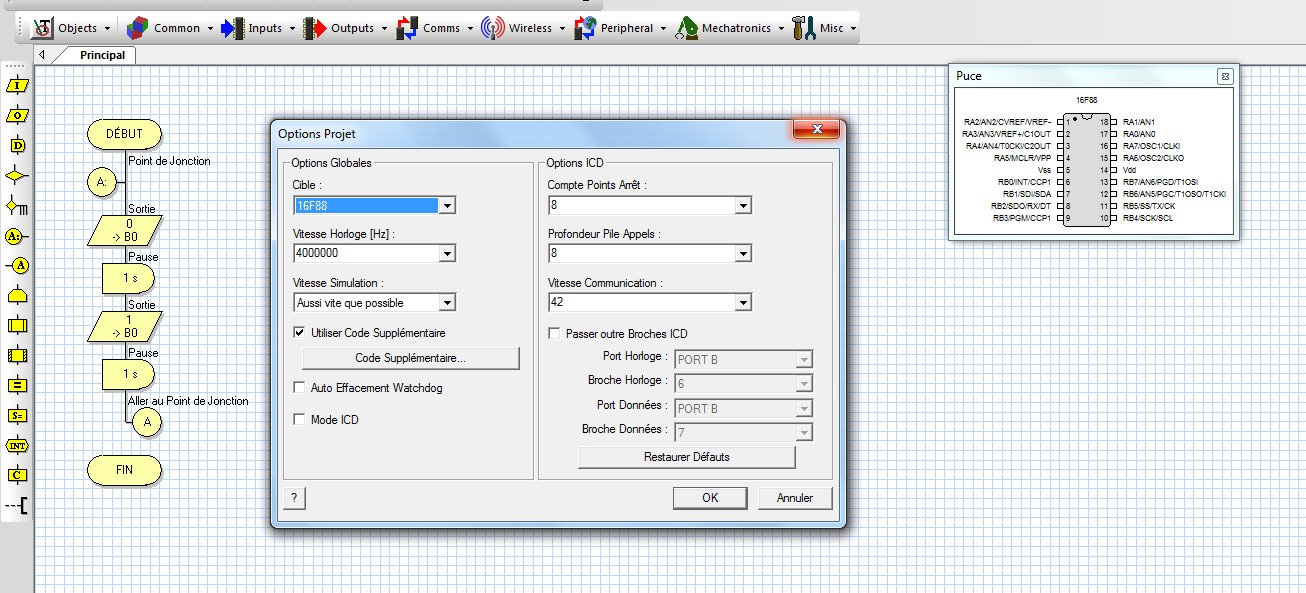Select the connection point declare icon

pyautogui.click(x=15, y=236)
